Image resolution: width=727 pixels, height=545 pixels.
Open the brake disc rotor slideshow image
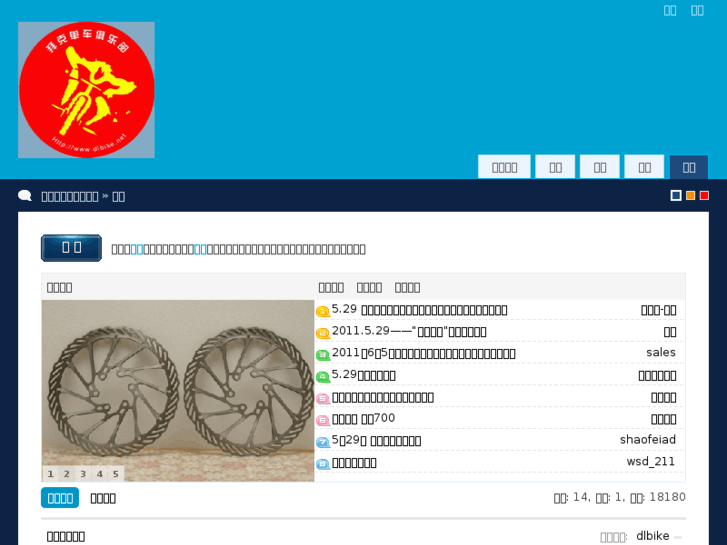coord(178,391)
